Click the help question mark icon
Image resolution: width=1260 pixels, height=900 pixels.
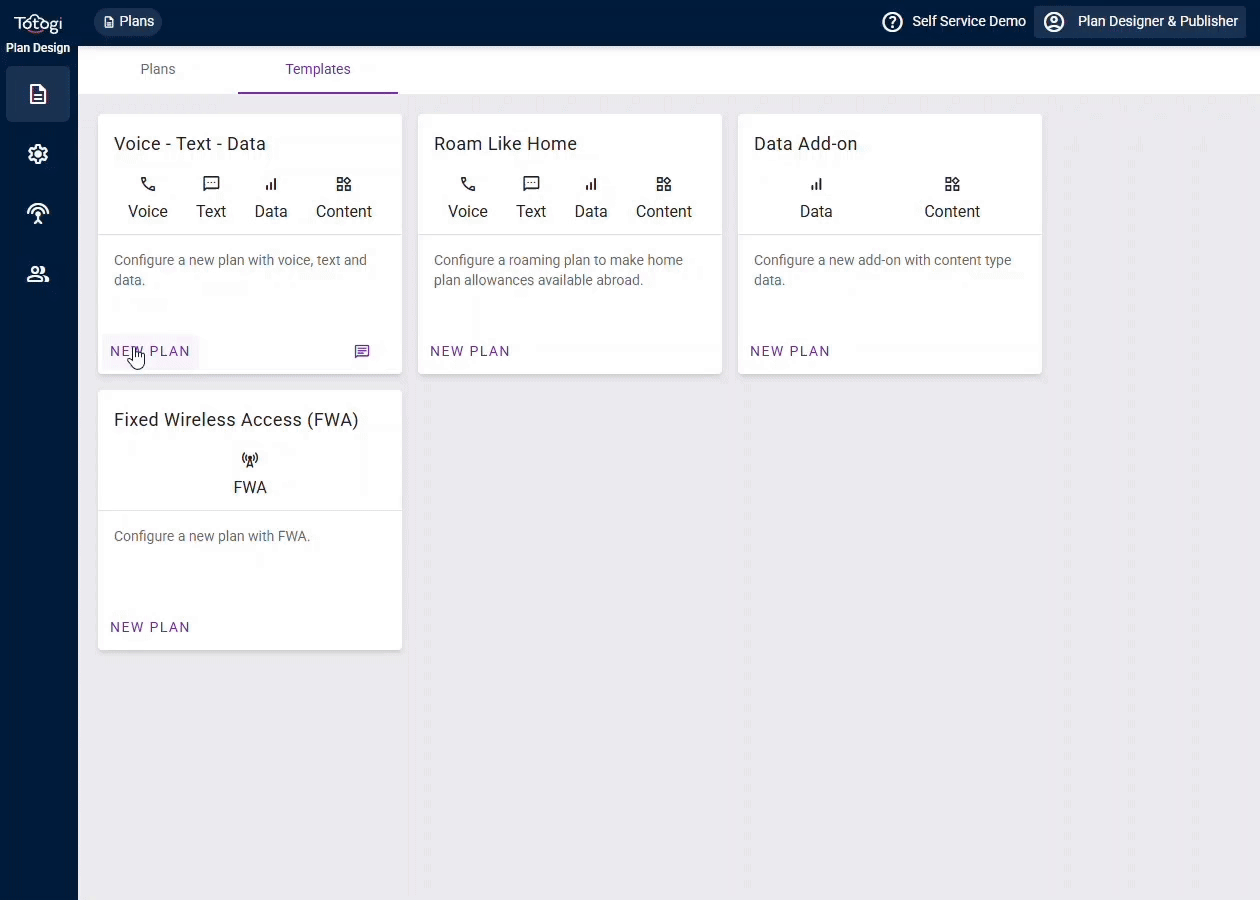coord(892,22)
